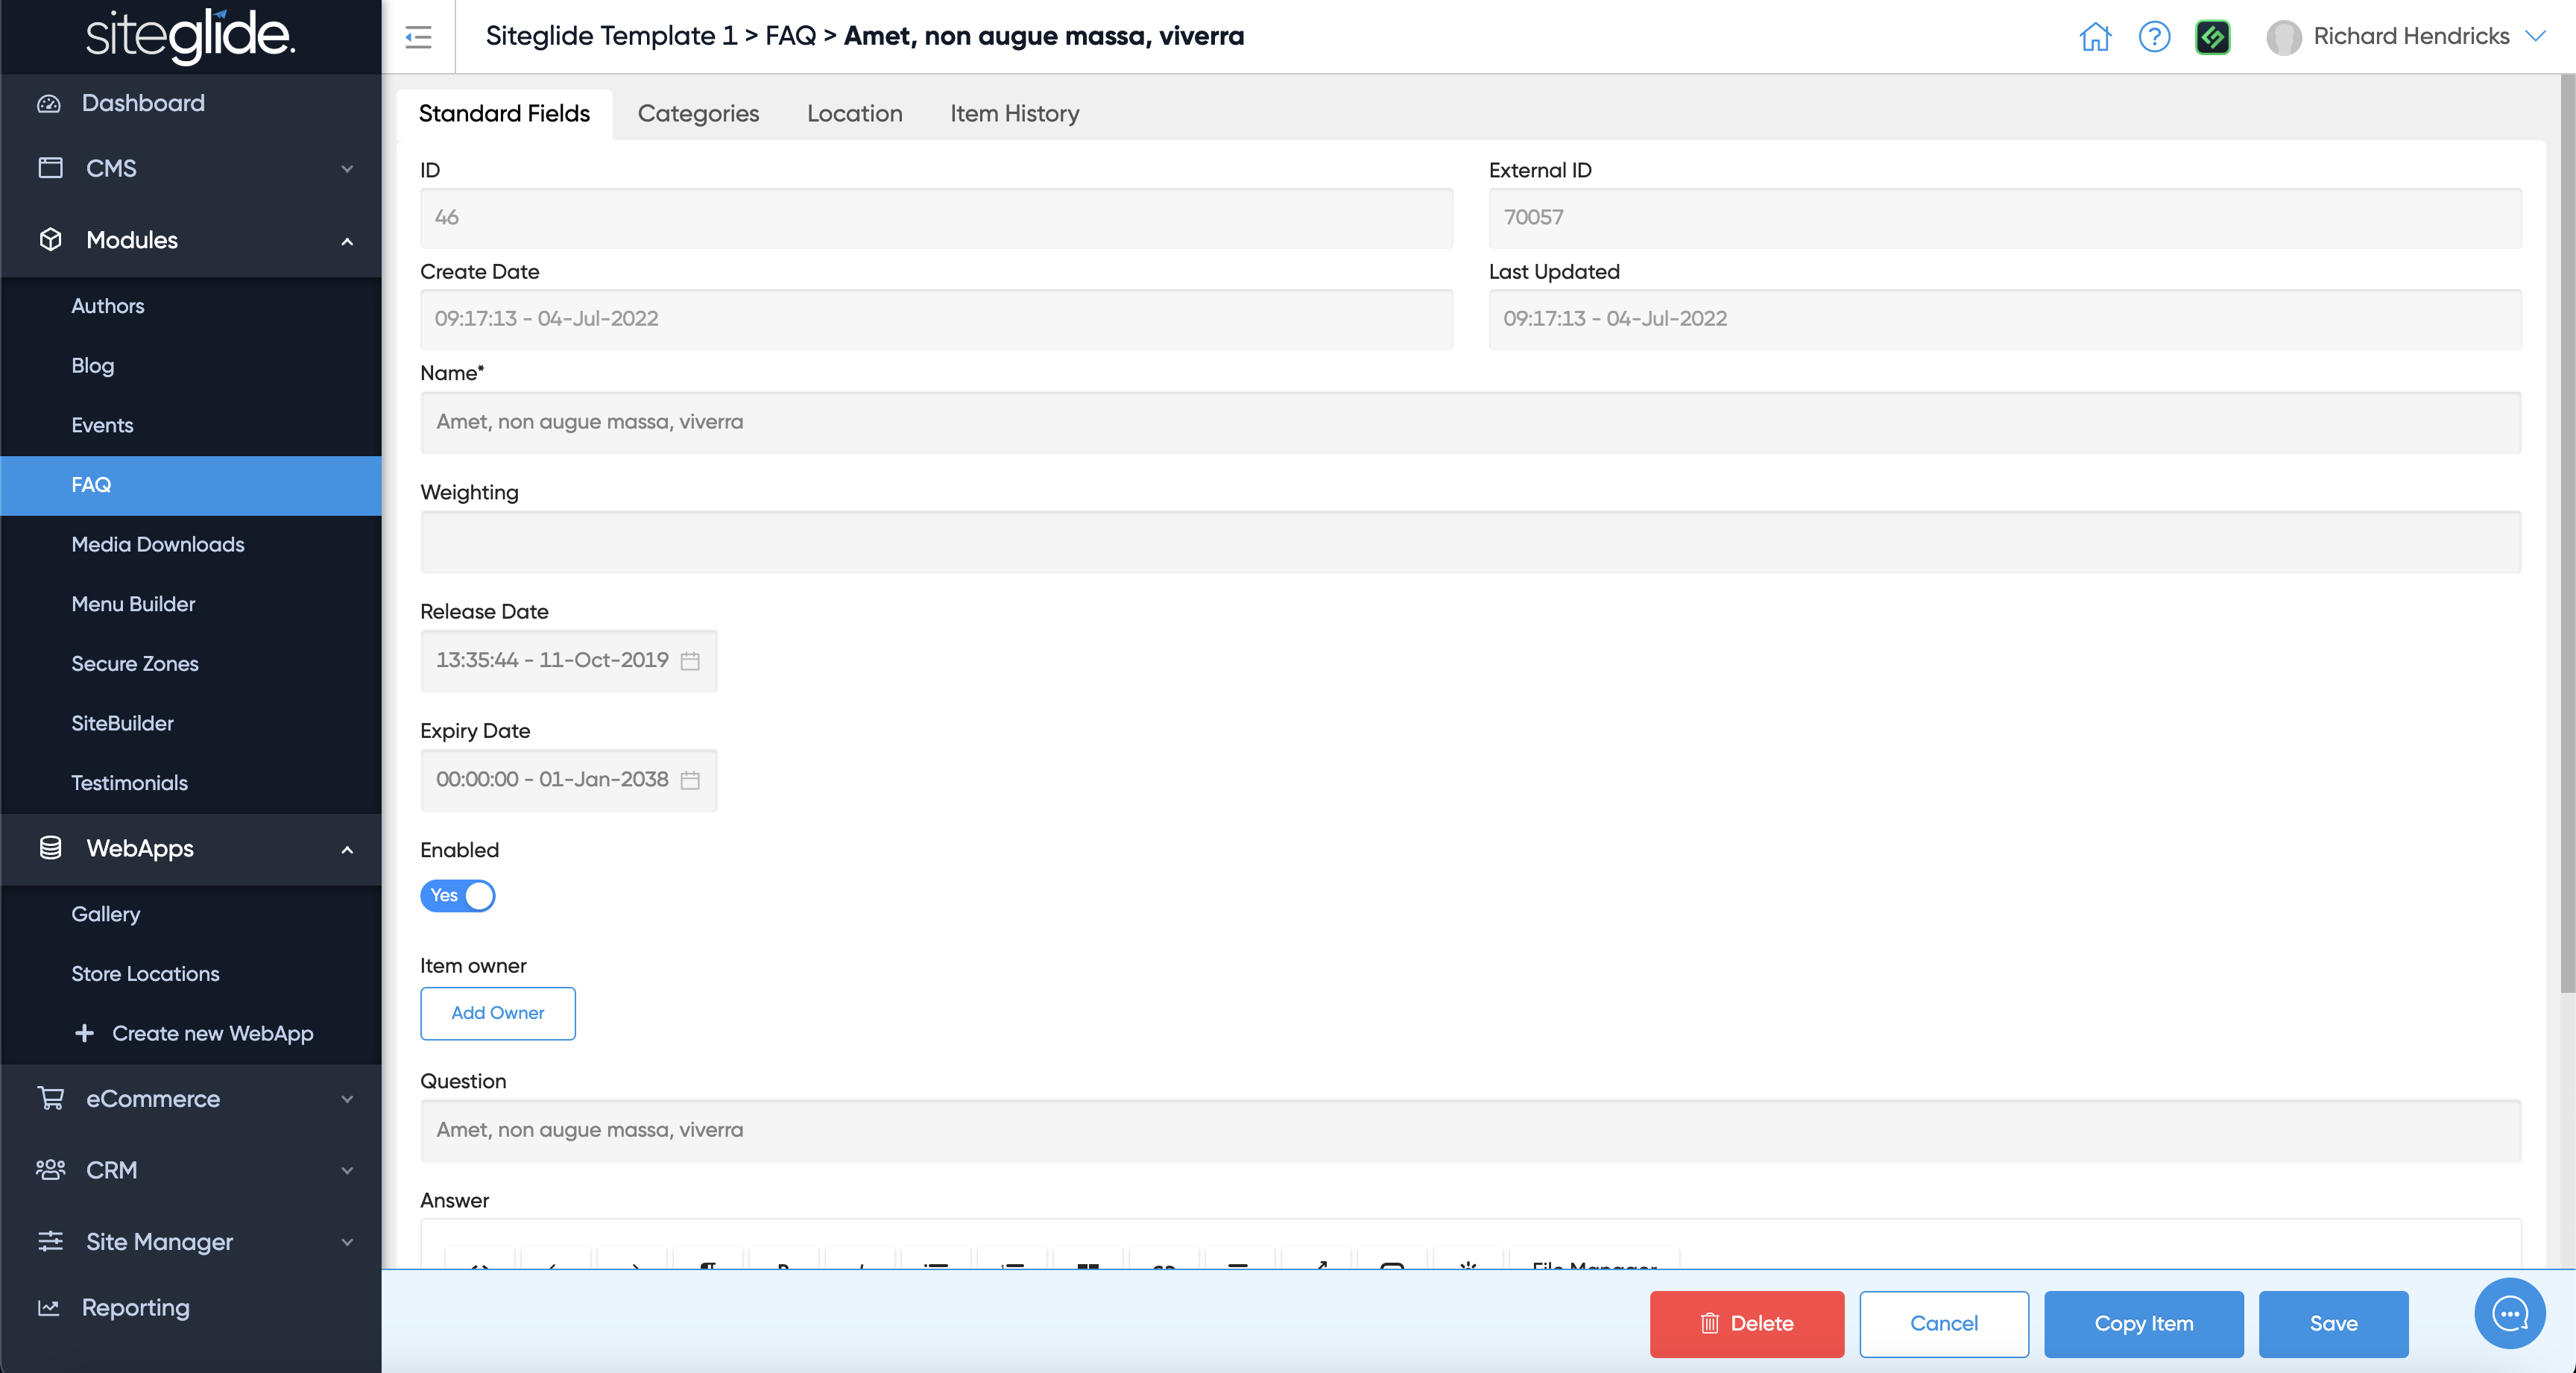Collapse the sidebar with hamburger icon
This screenshot has width=2576, height=1373.
tap(418, 37)
